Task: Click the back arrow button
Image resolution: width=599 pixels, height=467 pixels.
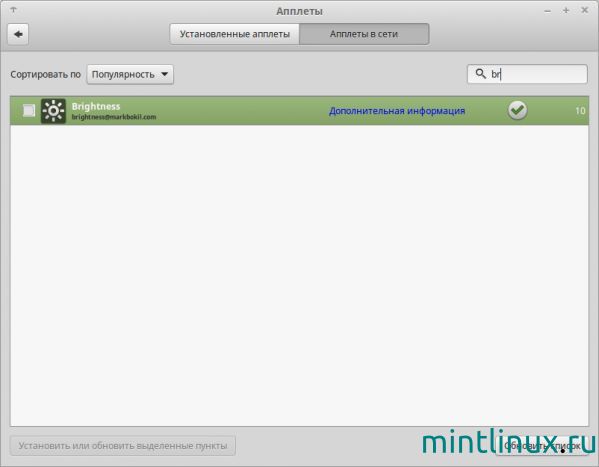Action: pyautogui.click(x=18, y=34)
